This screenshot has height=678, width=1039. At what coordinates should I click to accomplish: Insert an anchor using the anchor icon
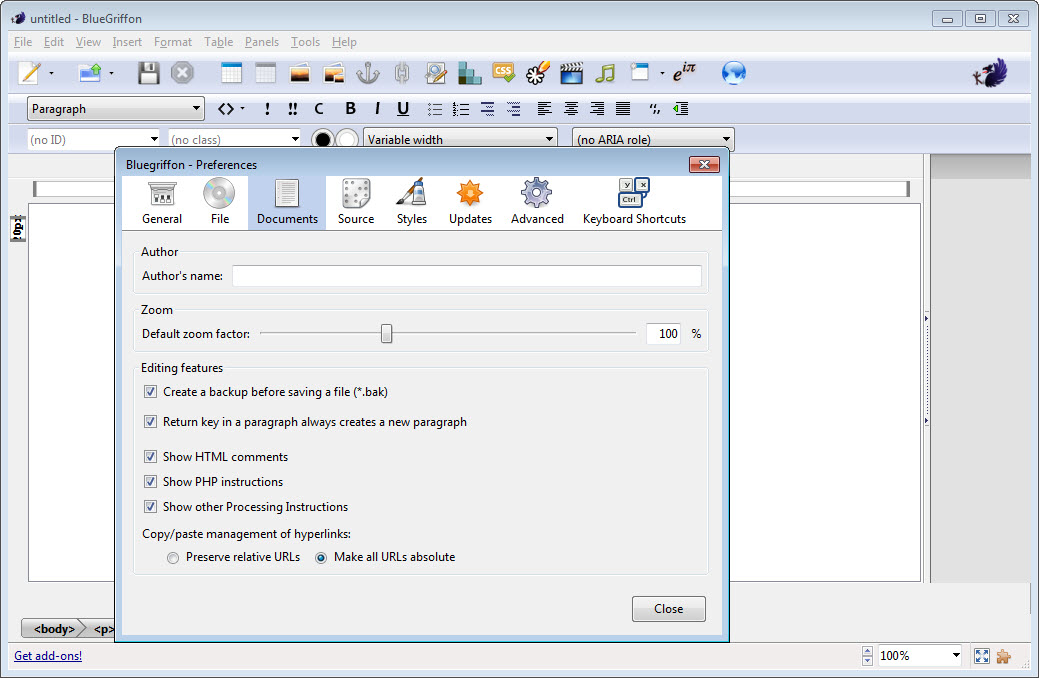pos(368,73)
